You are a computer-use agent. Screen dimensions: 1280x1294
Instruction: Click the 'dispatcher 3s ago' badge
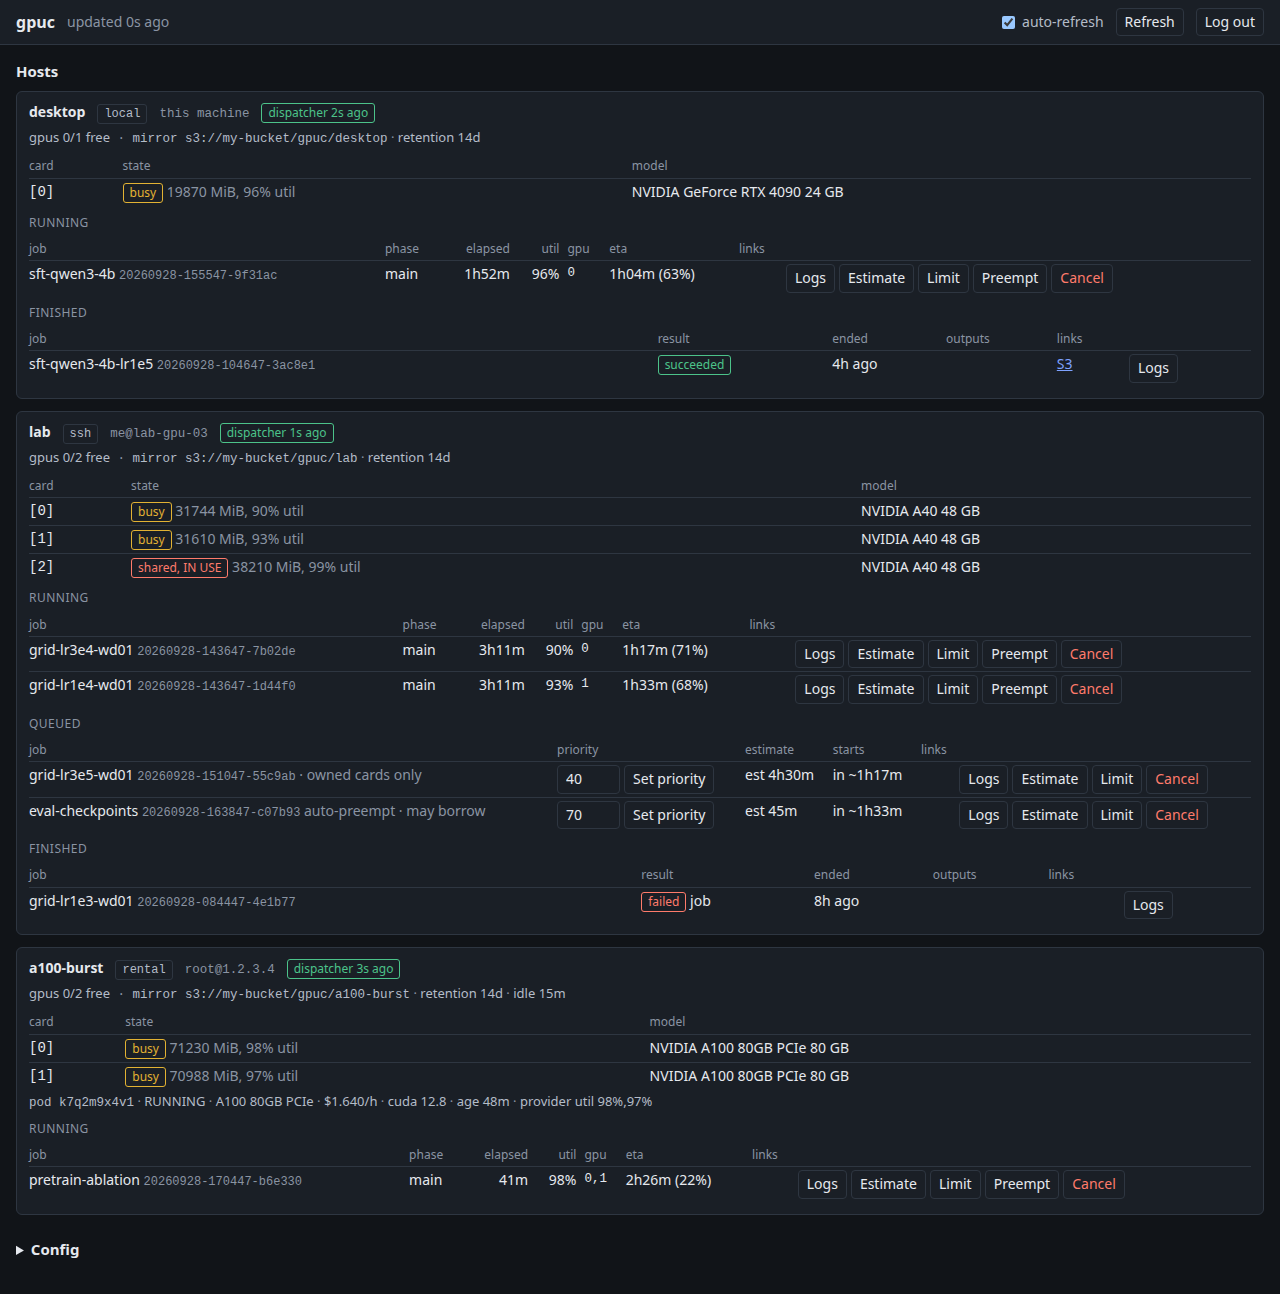click(x=343, y=969)
